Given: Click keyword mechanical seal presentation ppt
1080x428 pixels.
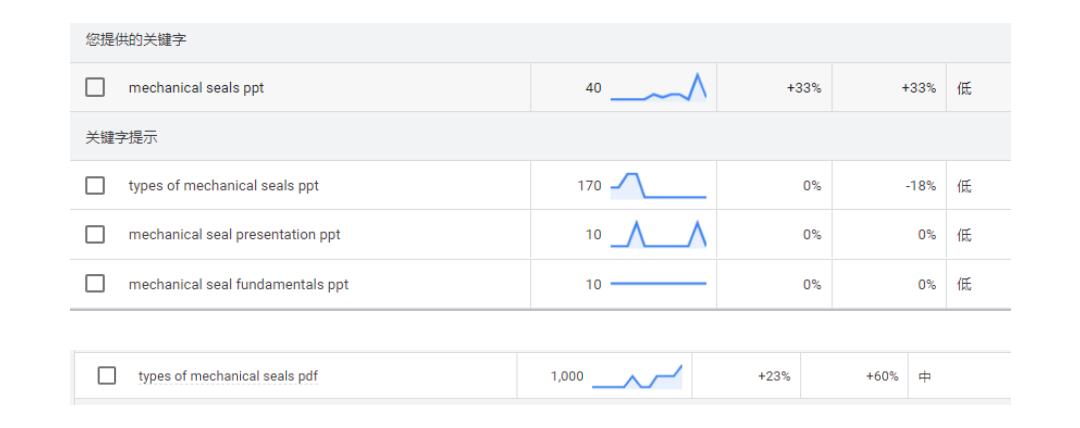Looking at the screenshot, I should pyautogui.click(x=234, y=235).
